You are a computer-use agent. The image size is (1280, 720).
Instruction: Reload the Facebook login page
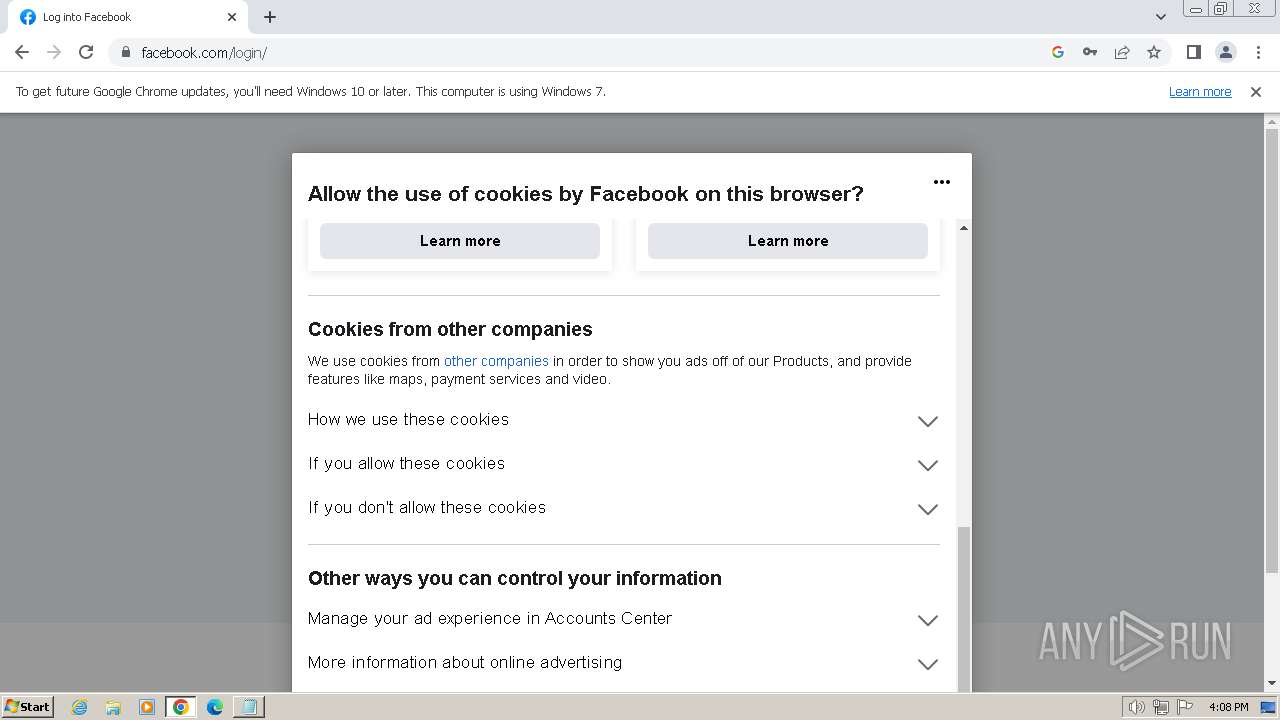86,52
